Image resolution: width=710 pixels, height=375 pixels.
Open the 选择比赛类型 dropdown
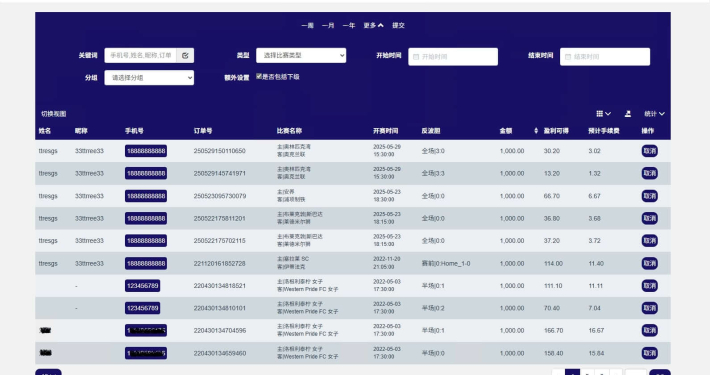[x=301, y=55]
